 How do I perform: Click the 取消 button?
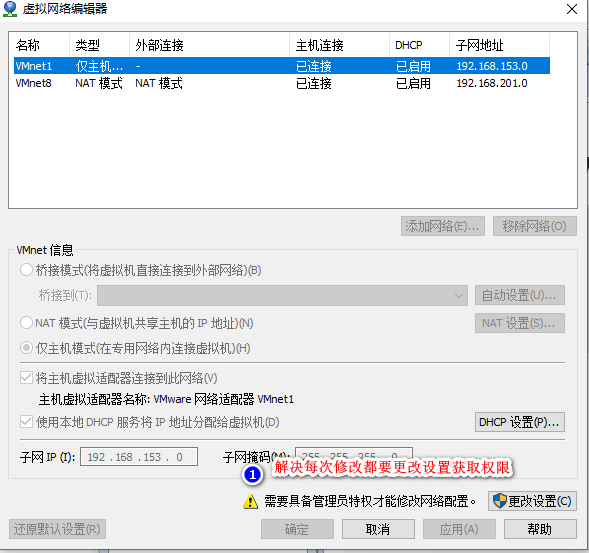click(378, 529)
